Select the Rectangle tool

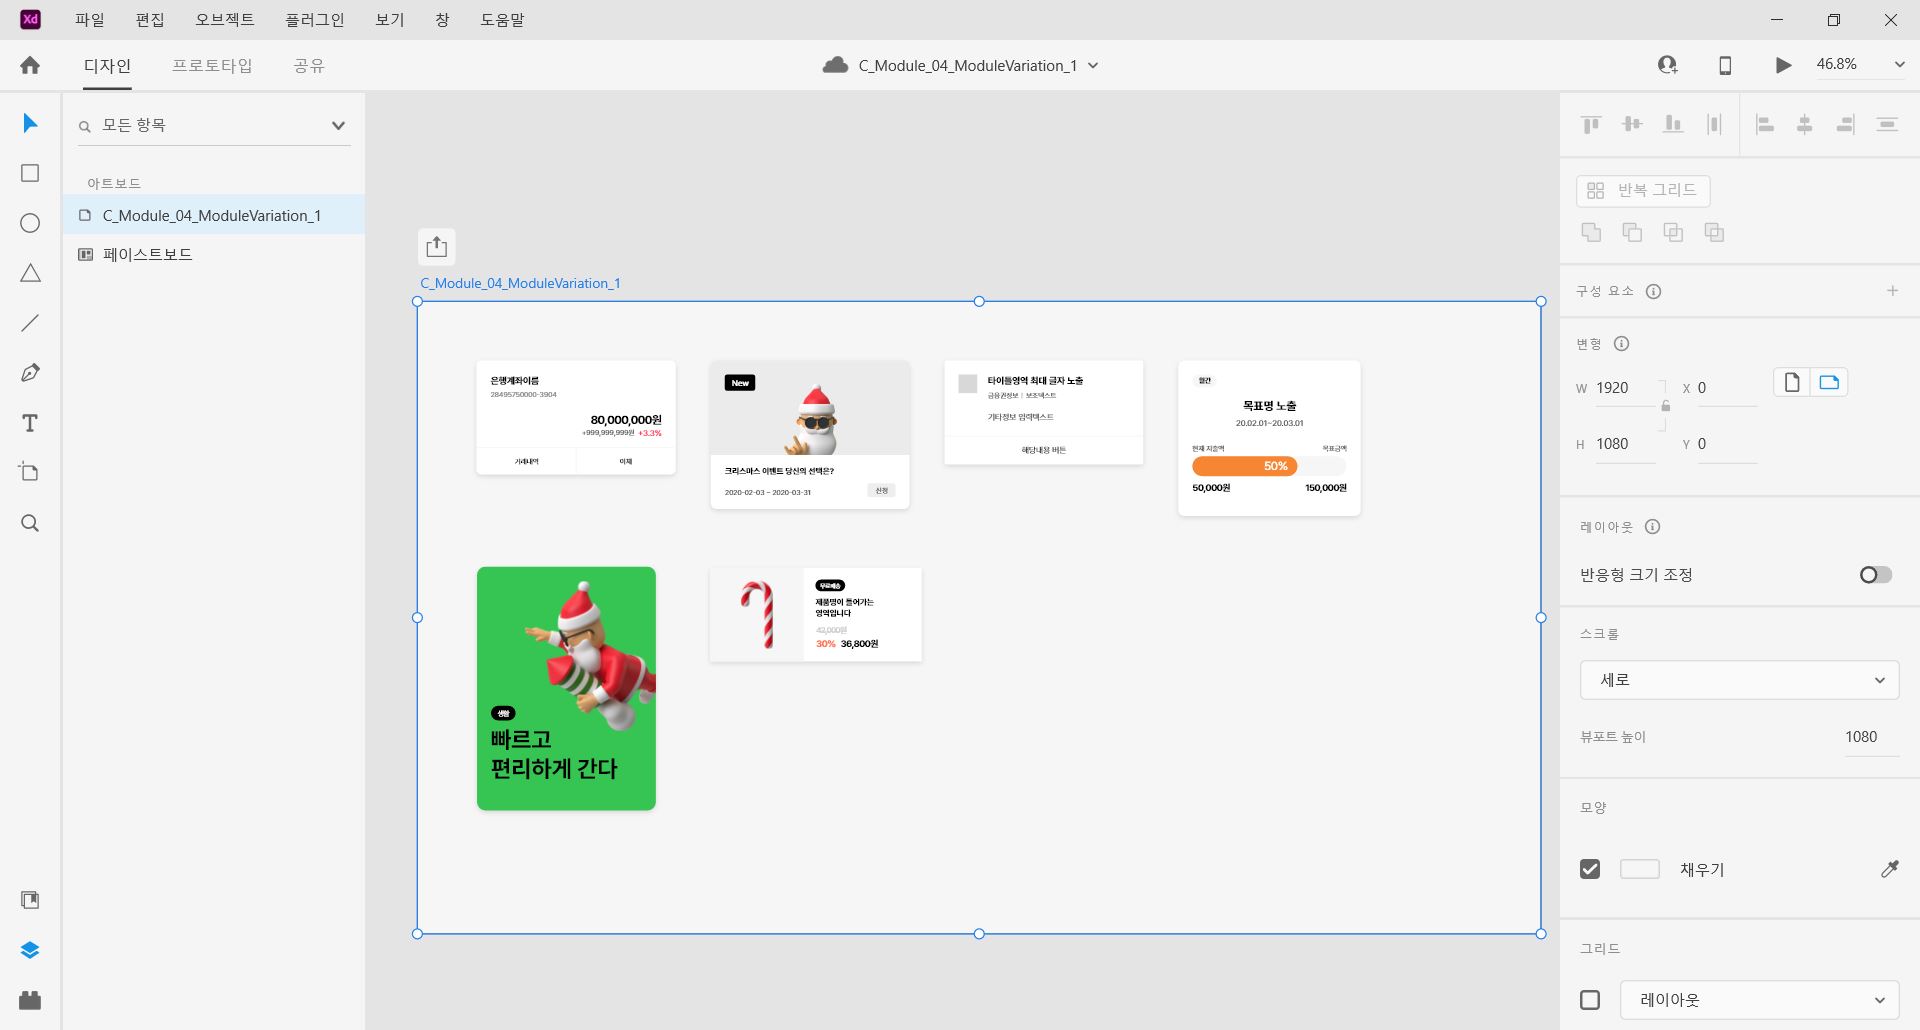(x=30, y=173)
